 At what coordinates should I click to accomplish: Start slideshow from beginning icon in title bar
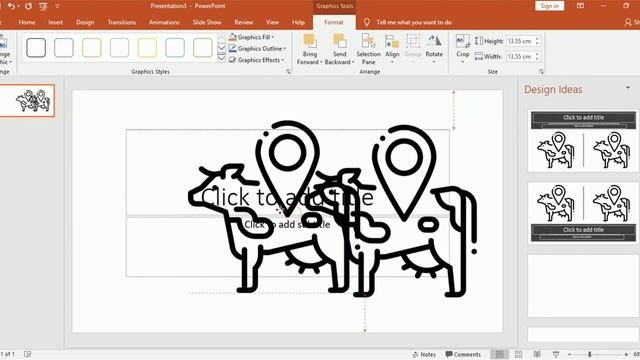43,6
